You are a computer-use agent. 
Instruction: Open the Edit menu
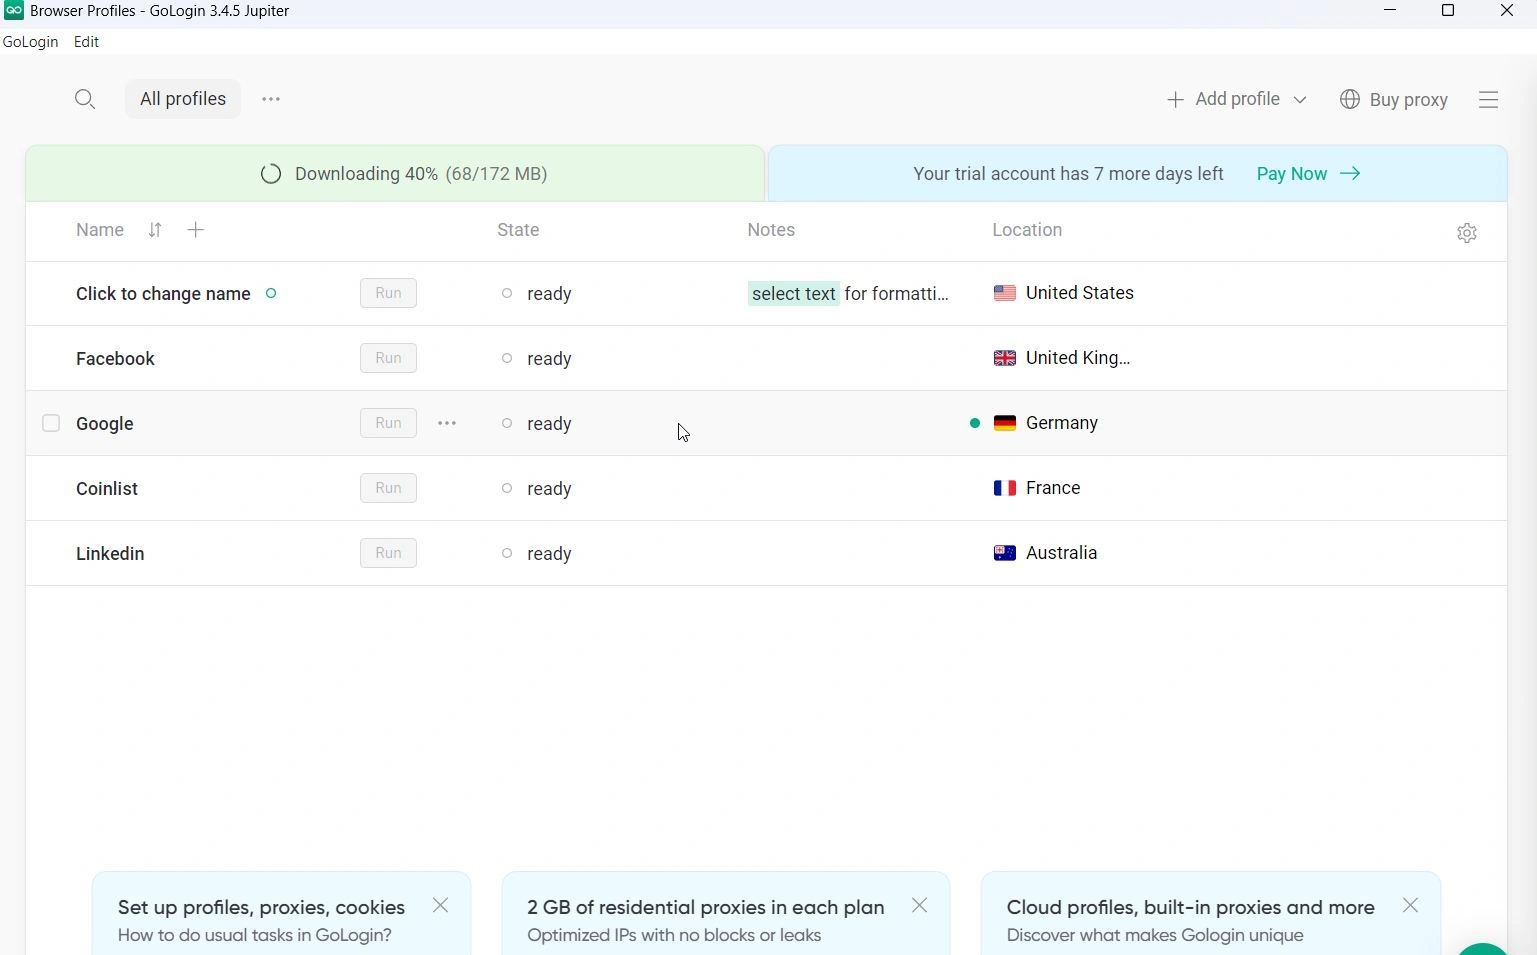[87, 42]
